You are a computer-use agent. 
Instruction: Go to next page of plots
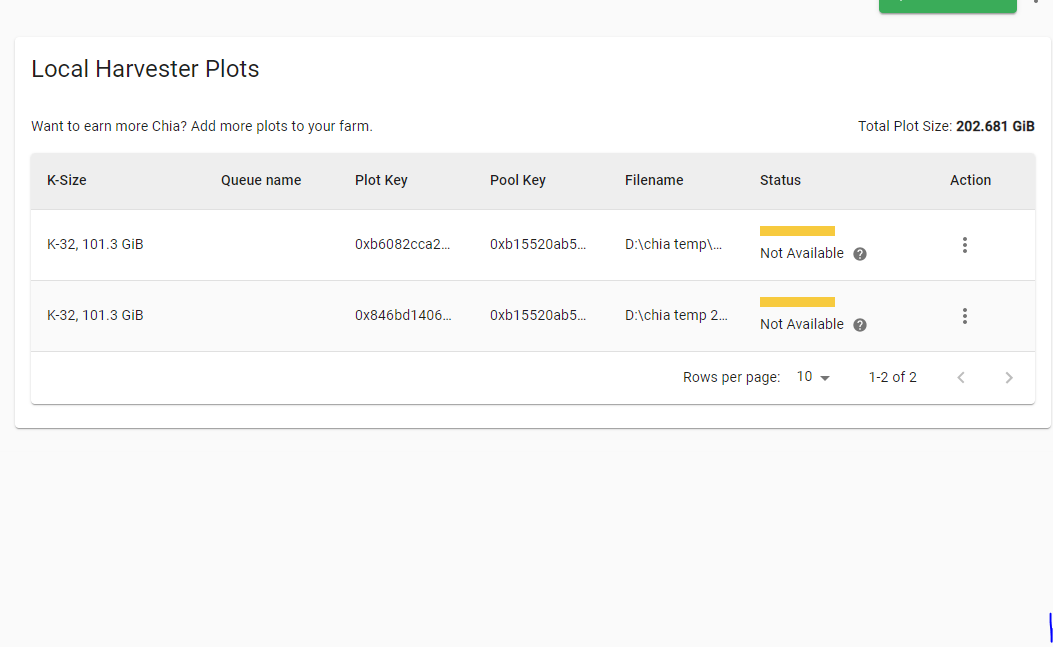tap(1009, 378)
